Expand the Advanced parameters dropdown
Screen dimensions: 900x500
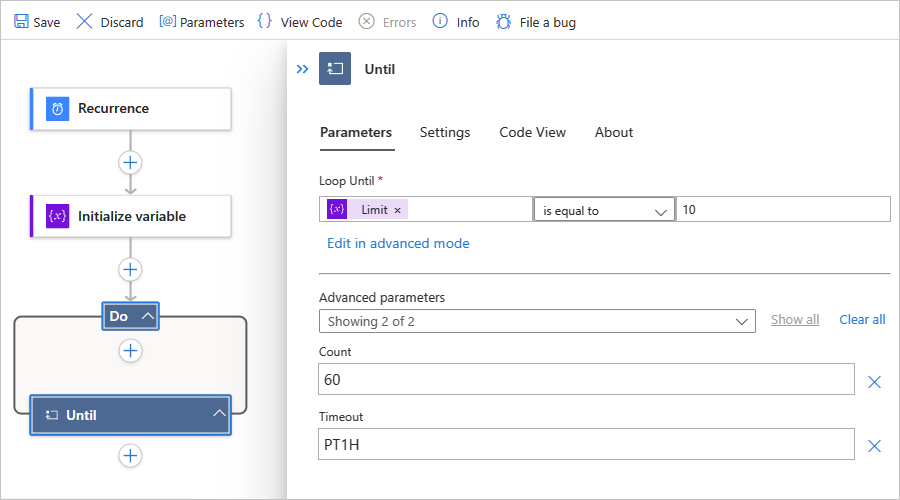point(536,321)
